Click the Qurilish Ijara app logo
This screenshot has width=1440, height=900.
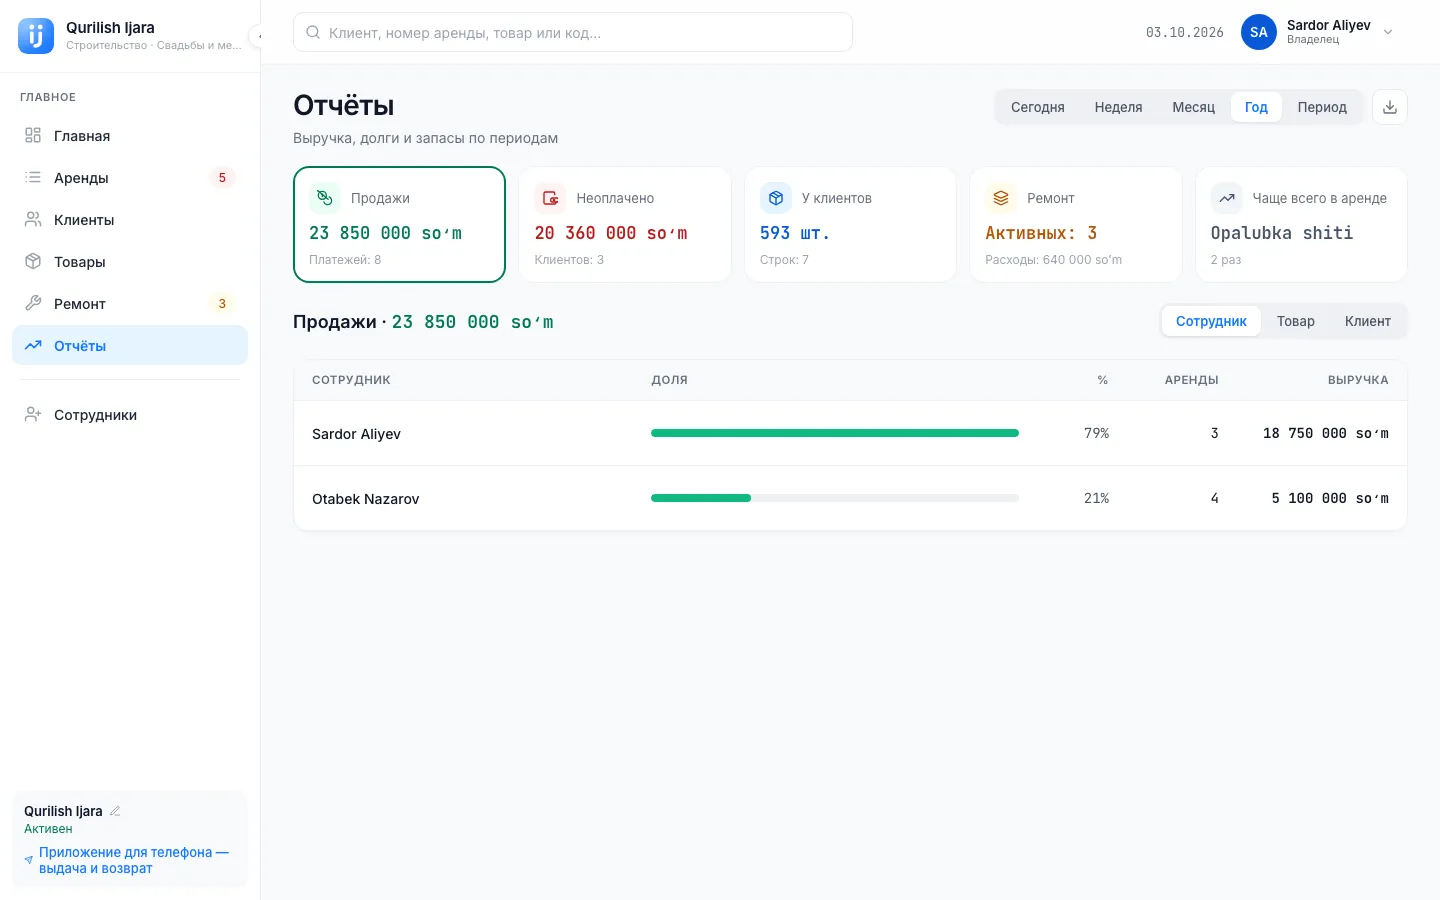(36, 36)
